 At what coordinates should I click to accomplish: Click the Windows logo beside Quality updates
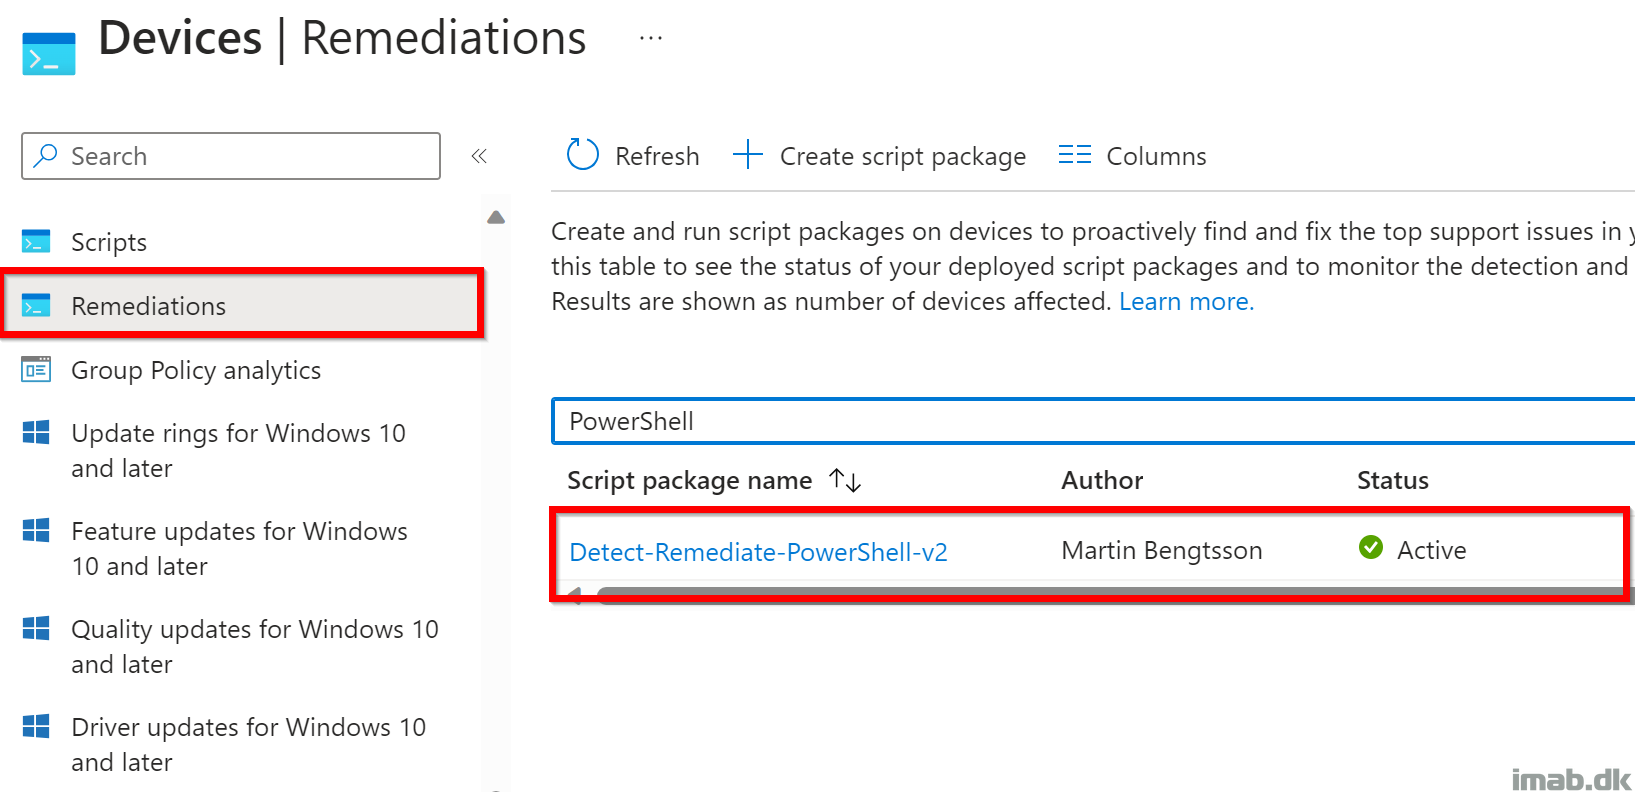[x=36, y=628]
